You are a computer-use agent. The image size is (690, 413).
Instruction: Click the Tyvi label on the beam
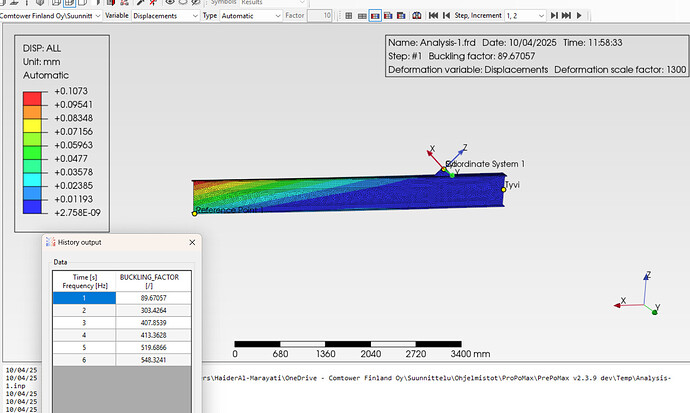point(511,186)
